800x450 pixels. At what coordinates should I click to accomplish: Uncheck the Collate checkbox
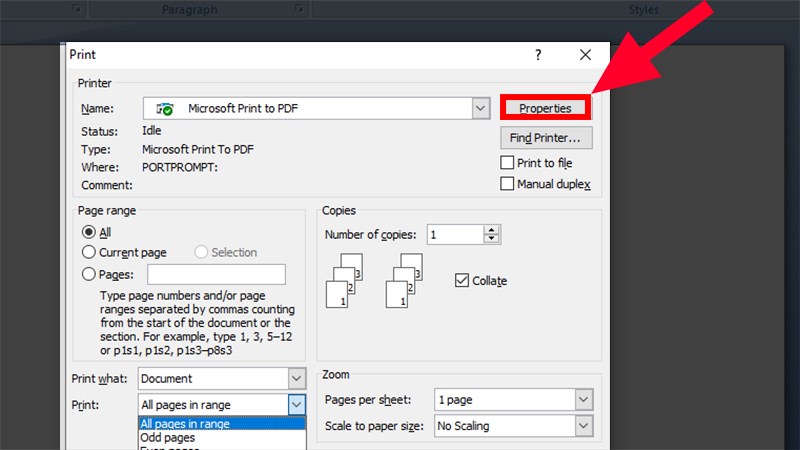462,281
